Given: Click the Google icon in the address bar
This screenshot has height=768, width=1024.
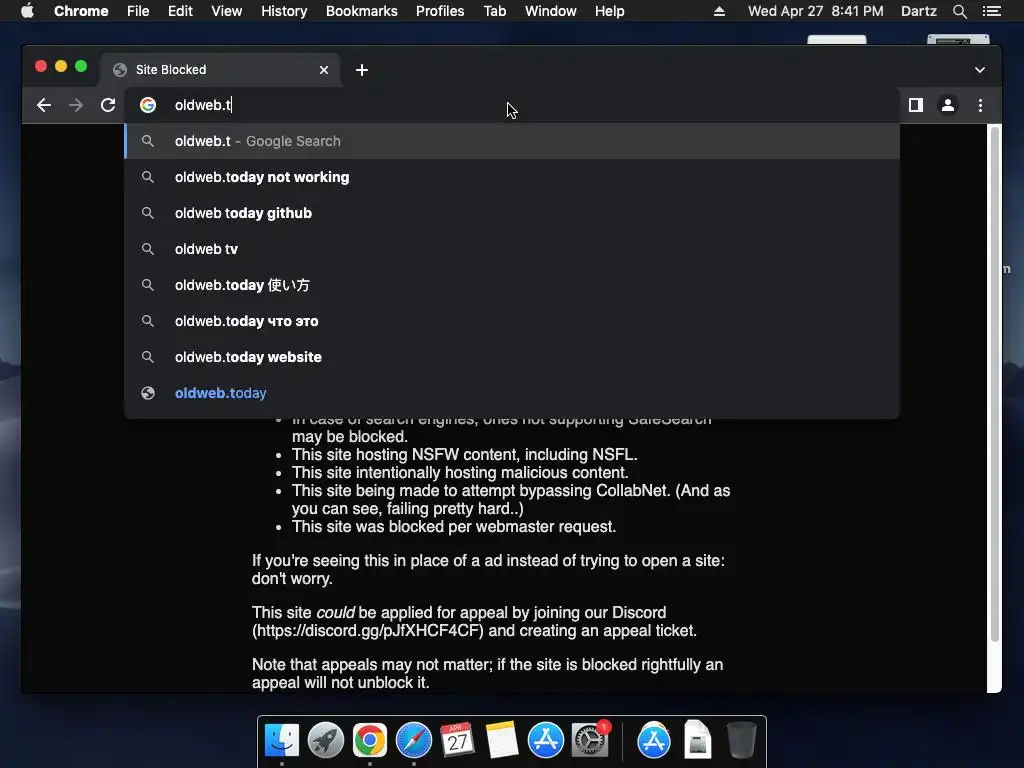Looking at the screenshot, I should (148, 105).
